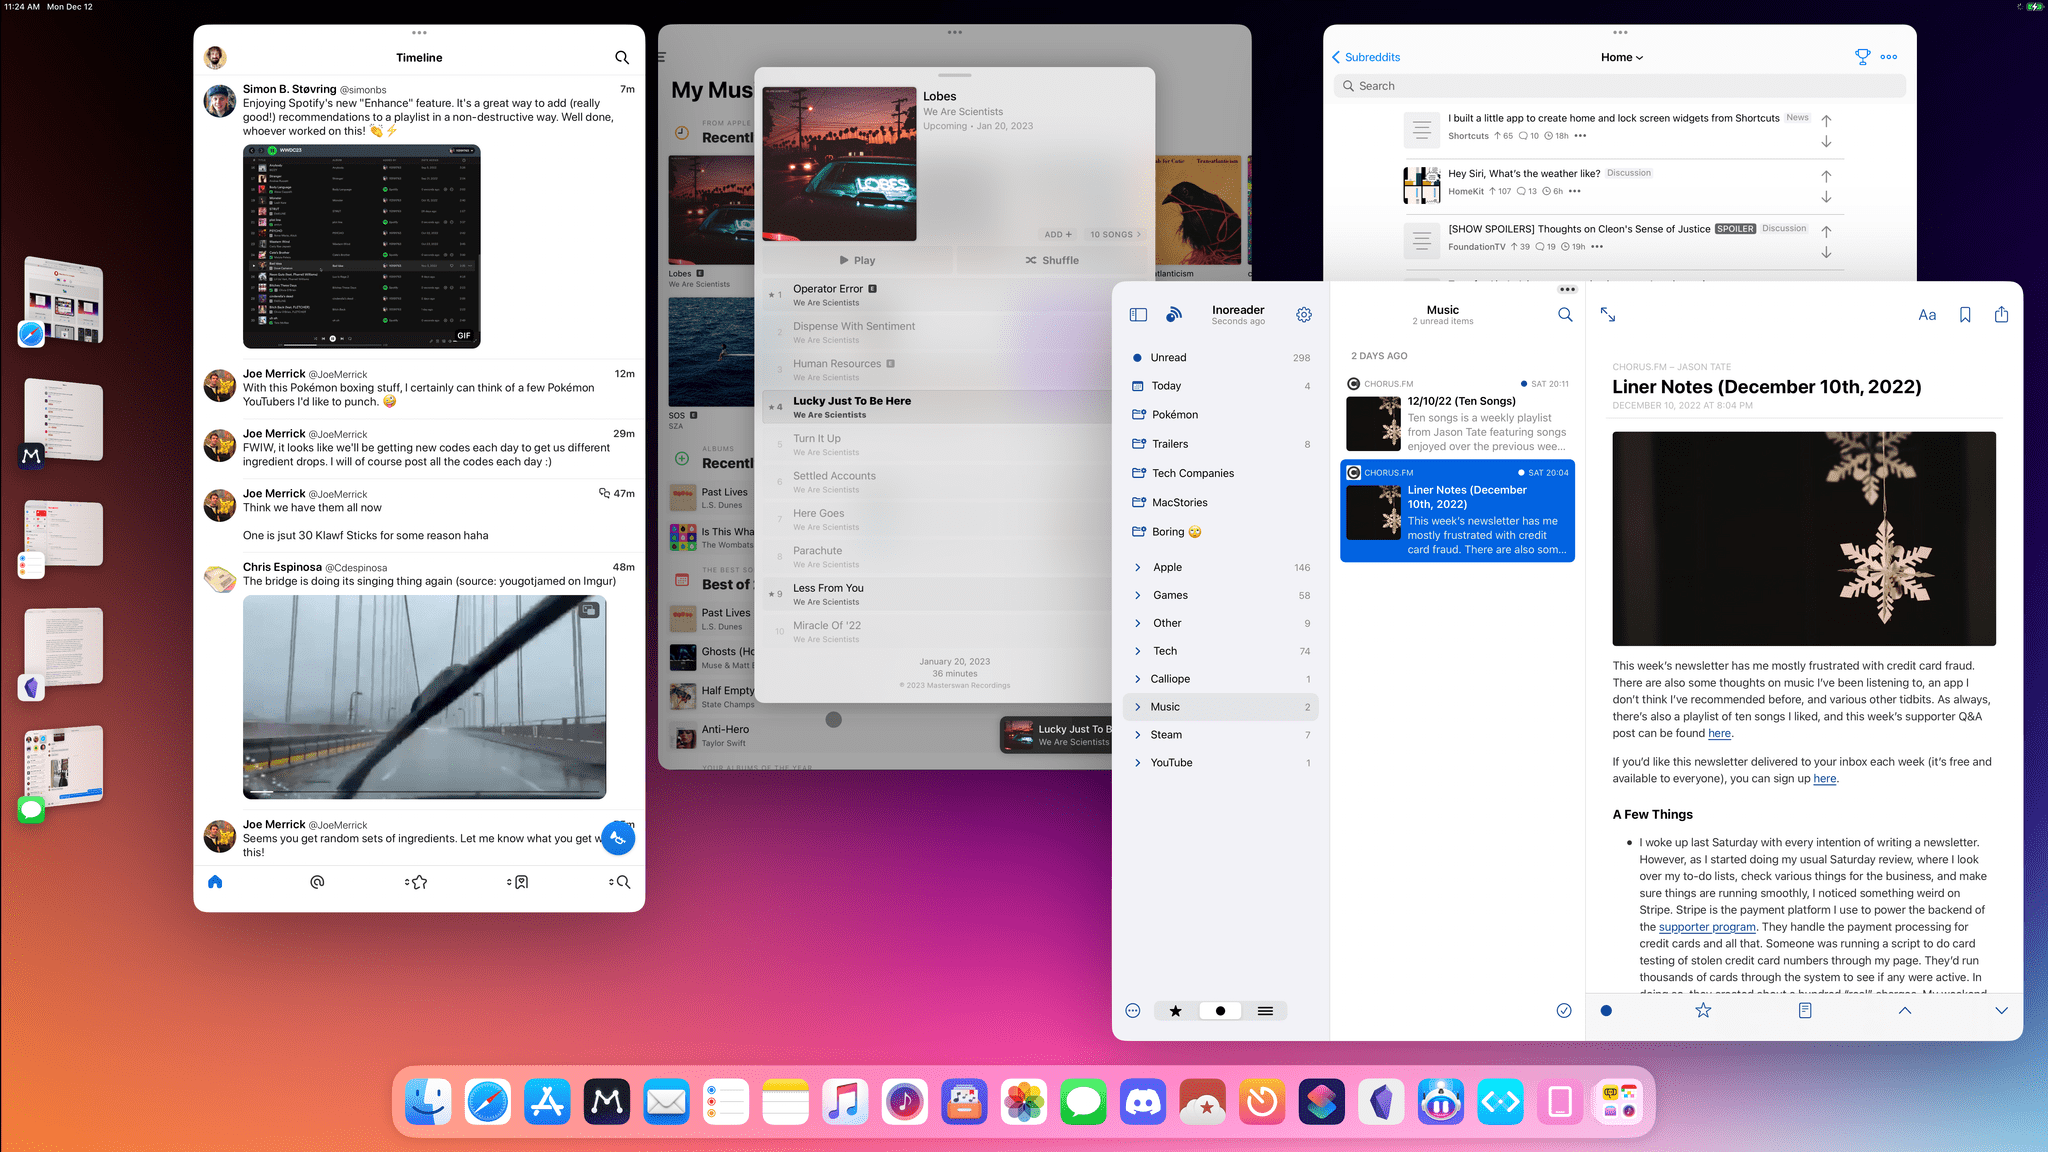Toggle the Inoreader sidebar panel icon
2048x1152 pixels.
pos(1138,315)
